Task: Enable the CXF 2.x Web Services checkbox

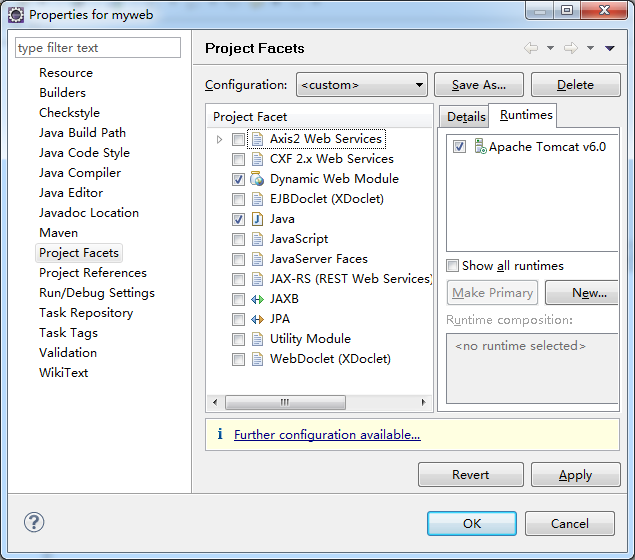Action: [x=238, y=160]
